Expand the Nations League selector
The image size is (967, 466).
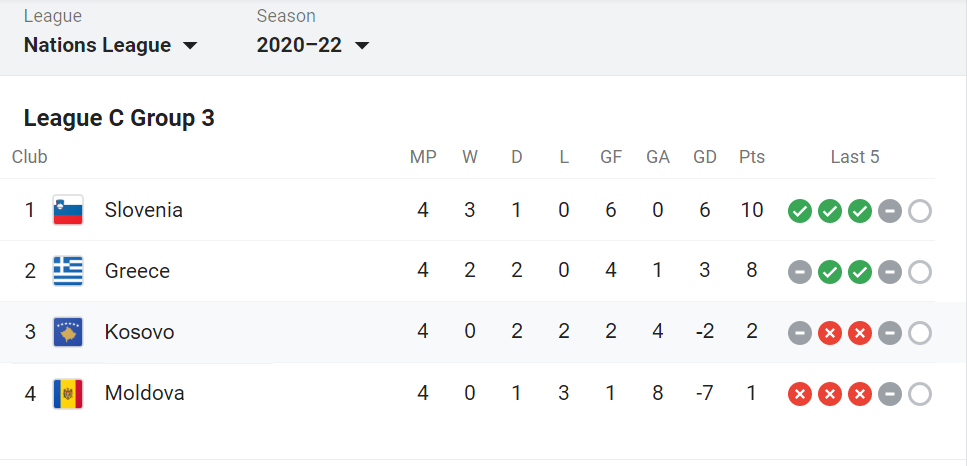tap(110, 46)
